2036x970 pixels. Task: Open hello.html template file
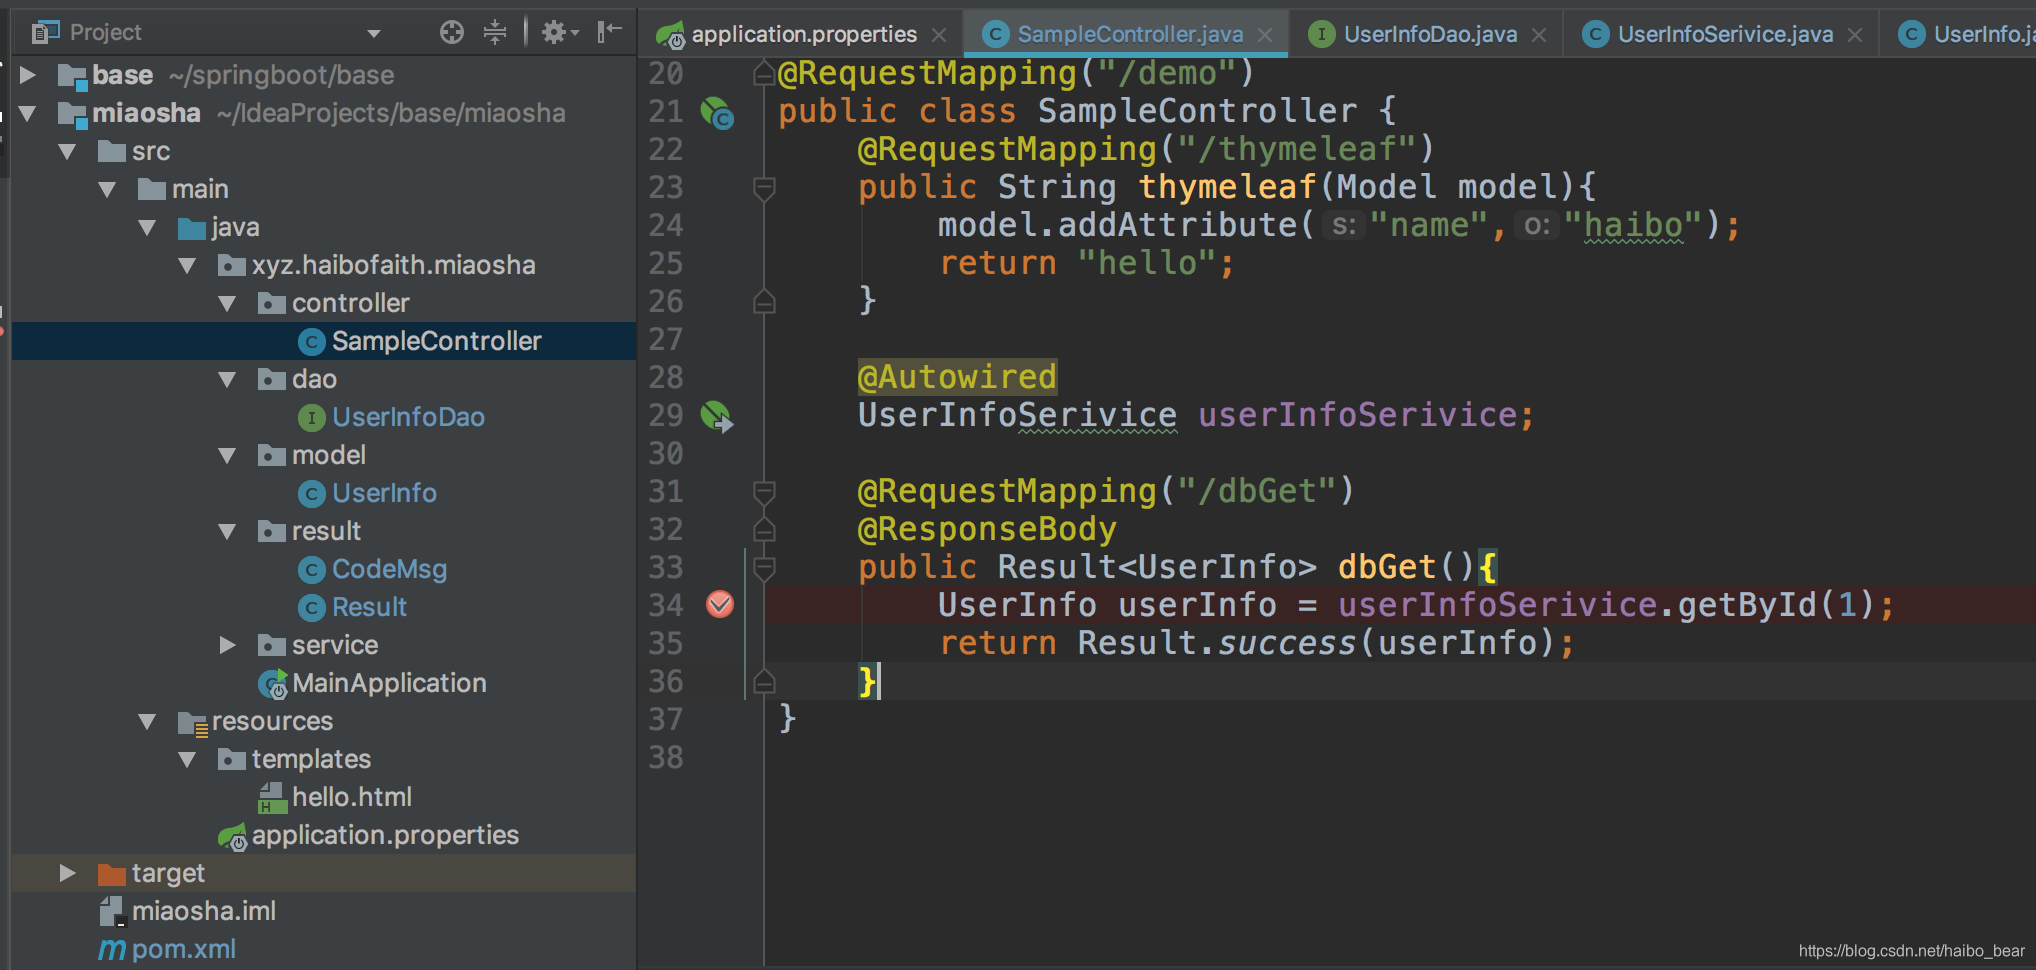tap(351, 797)
